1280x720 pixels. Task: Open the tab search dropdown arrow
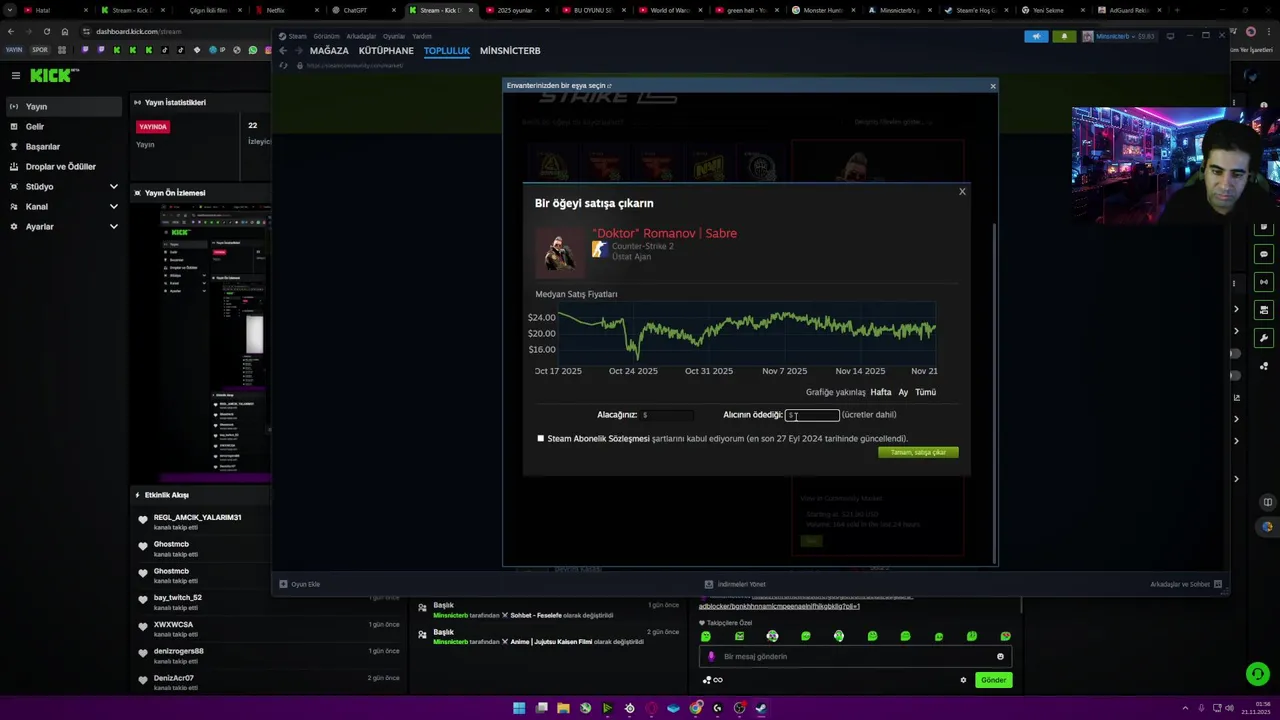(10, 10)
